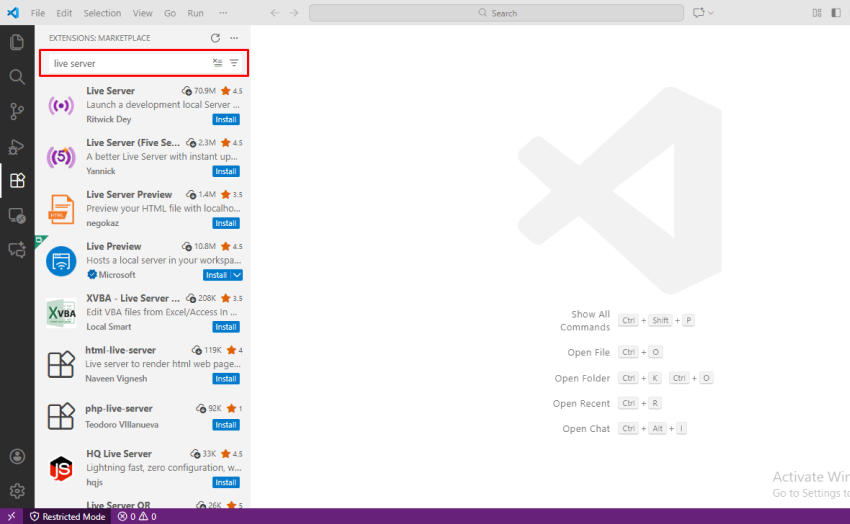Expand the menu bar overflow ellipsis

click(x=223, y=13)
